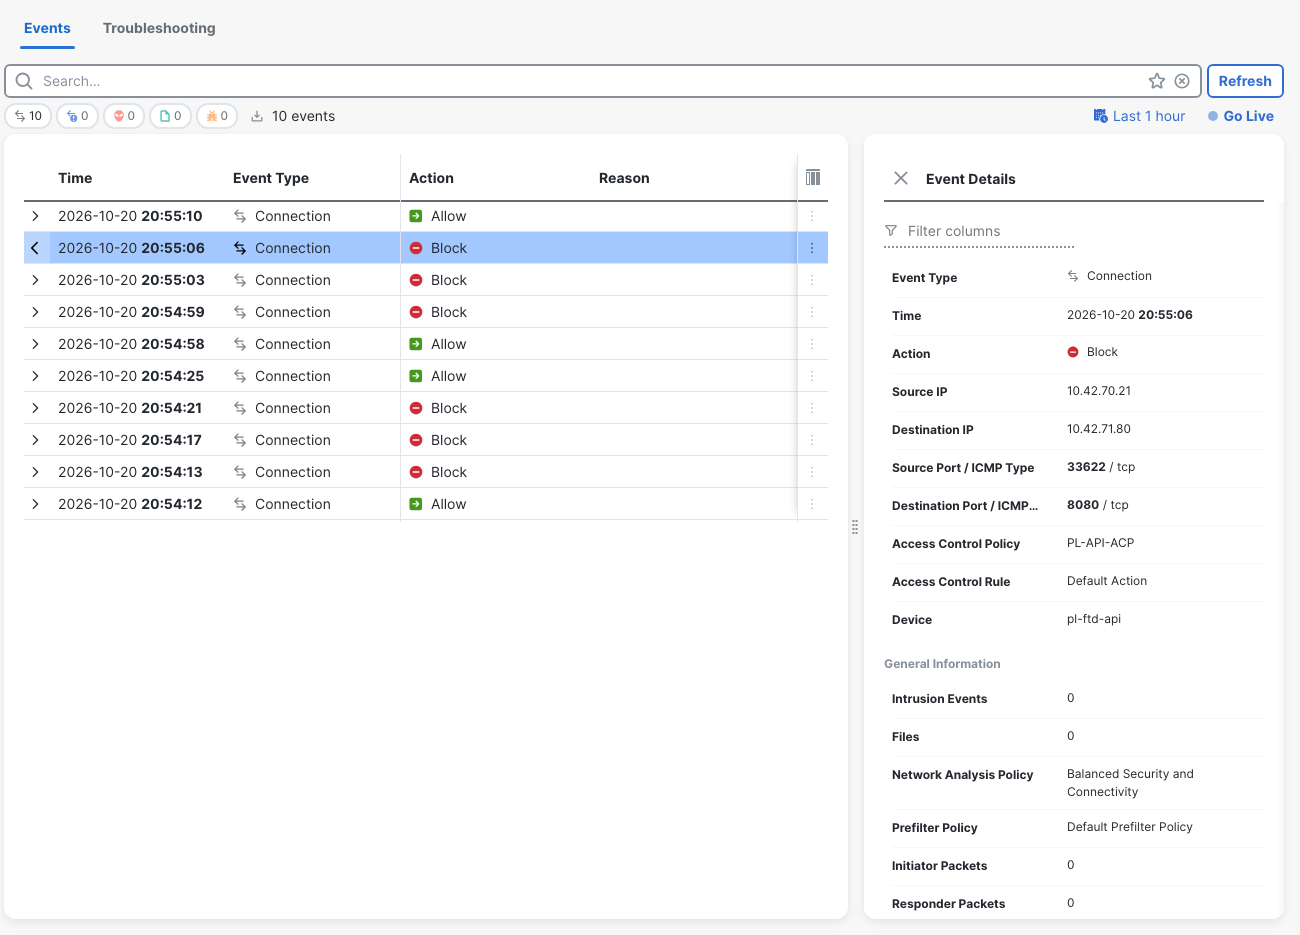Open the three-dot menu for the 20:55:06 row

pyautogui.click(x=812, y=248)
